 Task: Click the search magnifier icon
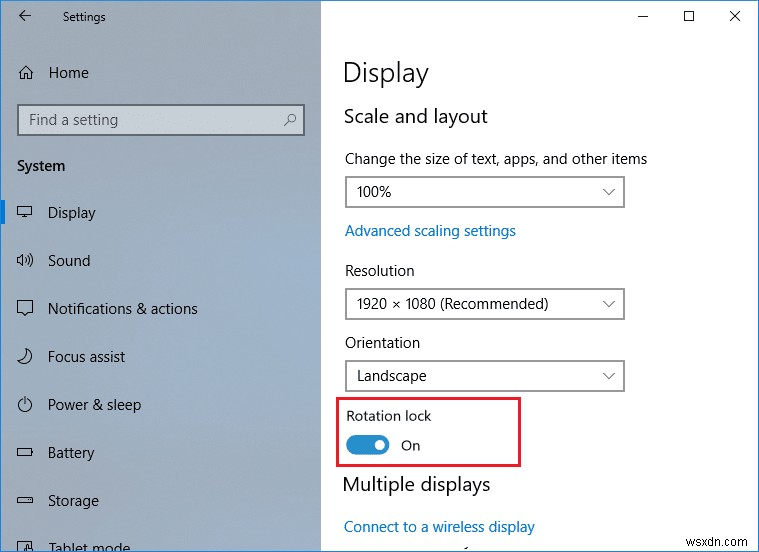(x=290, y=120)
